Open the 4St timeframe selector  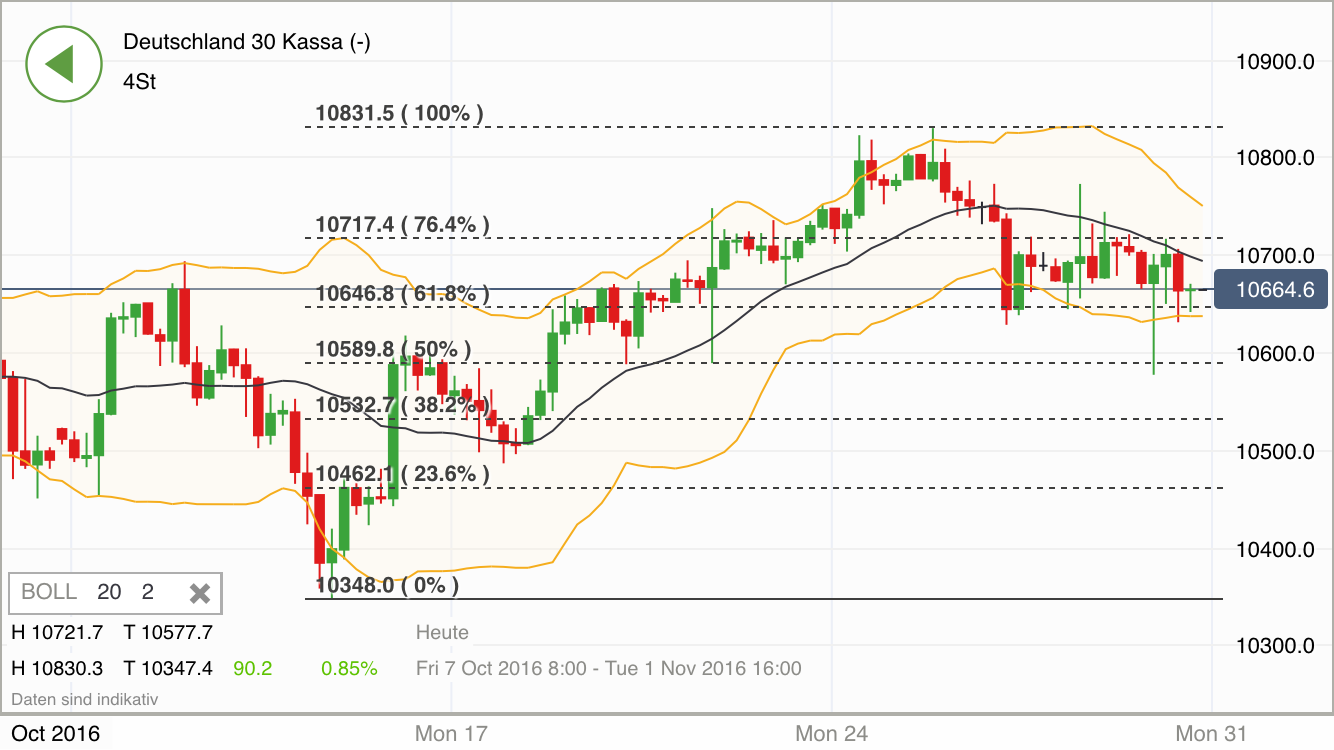point(137,82)
